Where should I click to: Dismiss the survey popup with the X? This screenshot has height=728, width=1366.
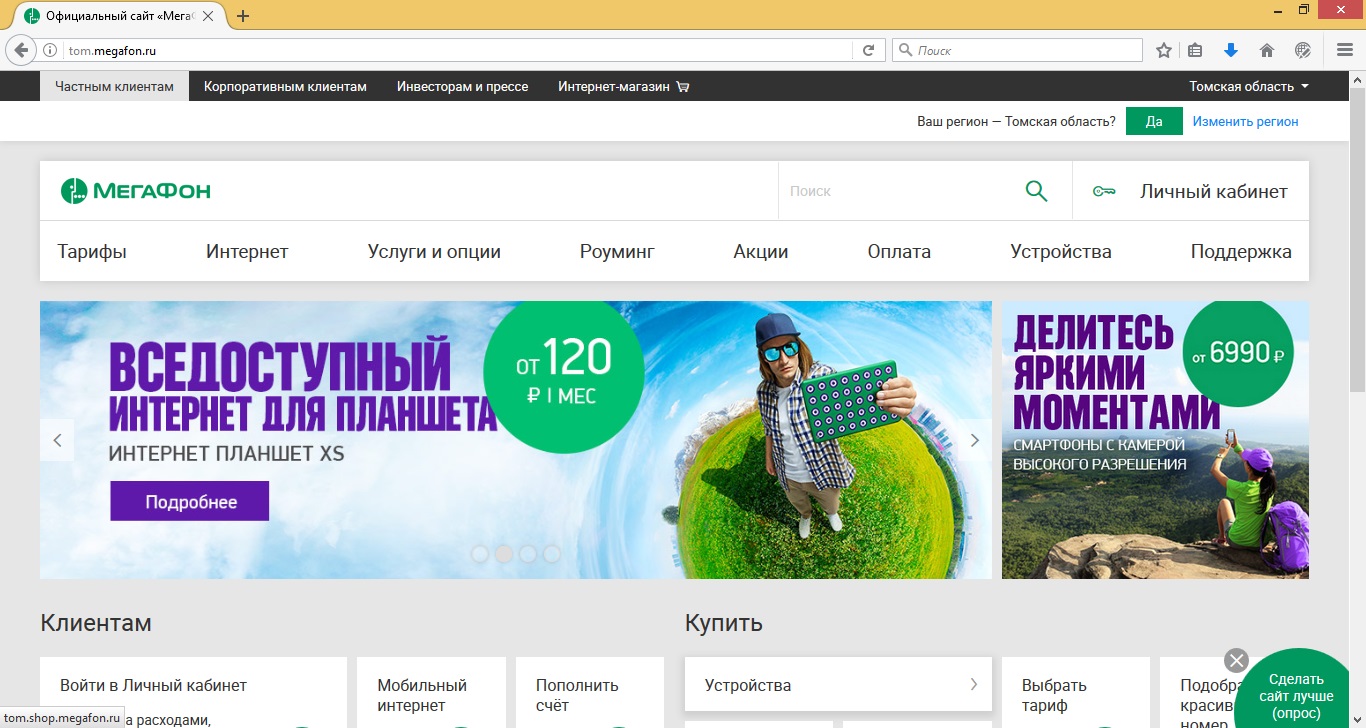tap(1236, 660)
